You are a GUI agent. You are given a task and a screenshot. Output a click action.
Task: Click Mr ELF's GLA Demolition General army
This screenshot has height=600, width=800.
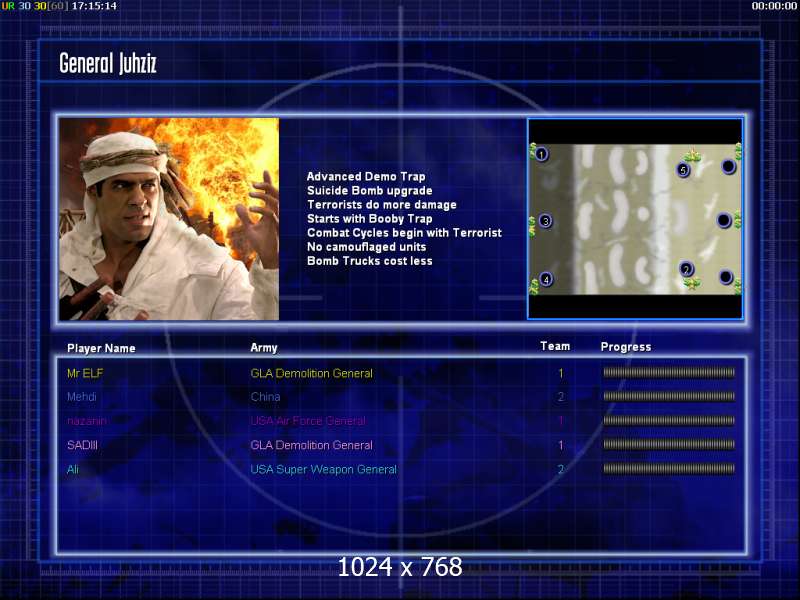click(311, 373)
